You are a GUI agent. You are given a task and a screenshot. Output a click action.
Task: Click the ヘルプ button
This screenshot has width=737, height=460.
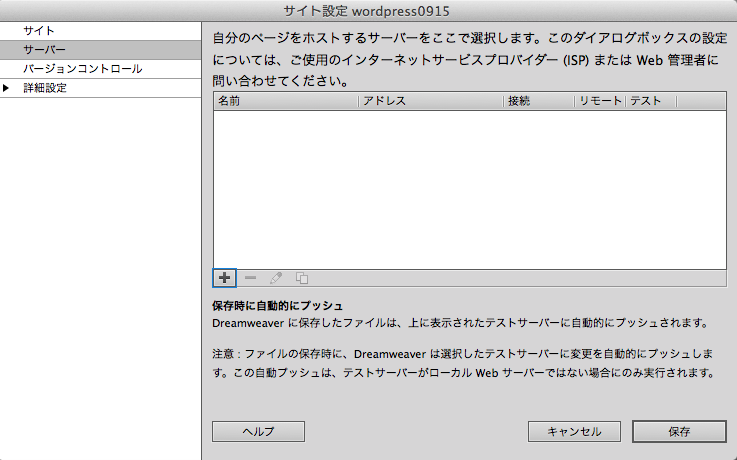(259, 431)
